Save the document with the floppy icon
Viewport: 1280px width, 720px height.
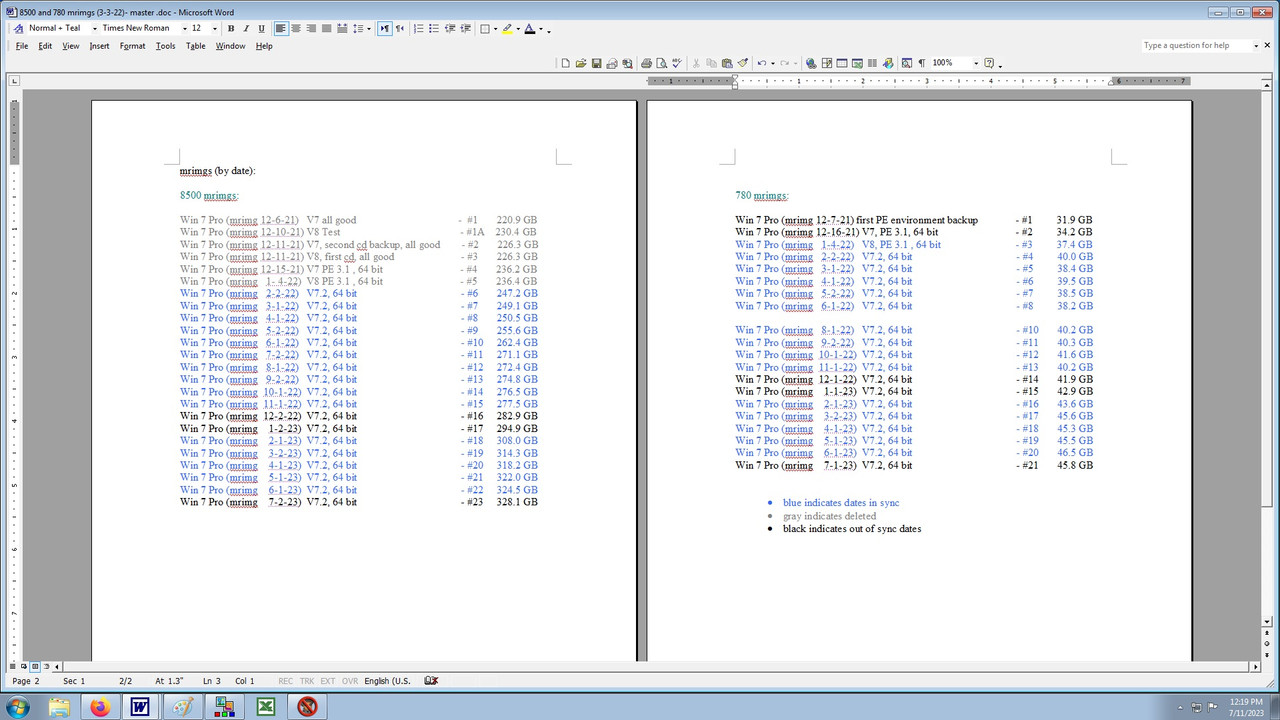coord(596,63)
